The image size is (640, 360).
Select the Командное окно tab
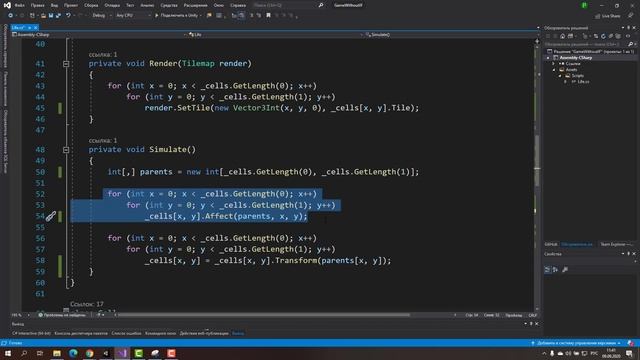[x=160, y=333]
